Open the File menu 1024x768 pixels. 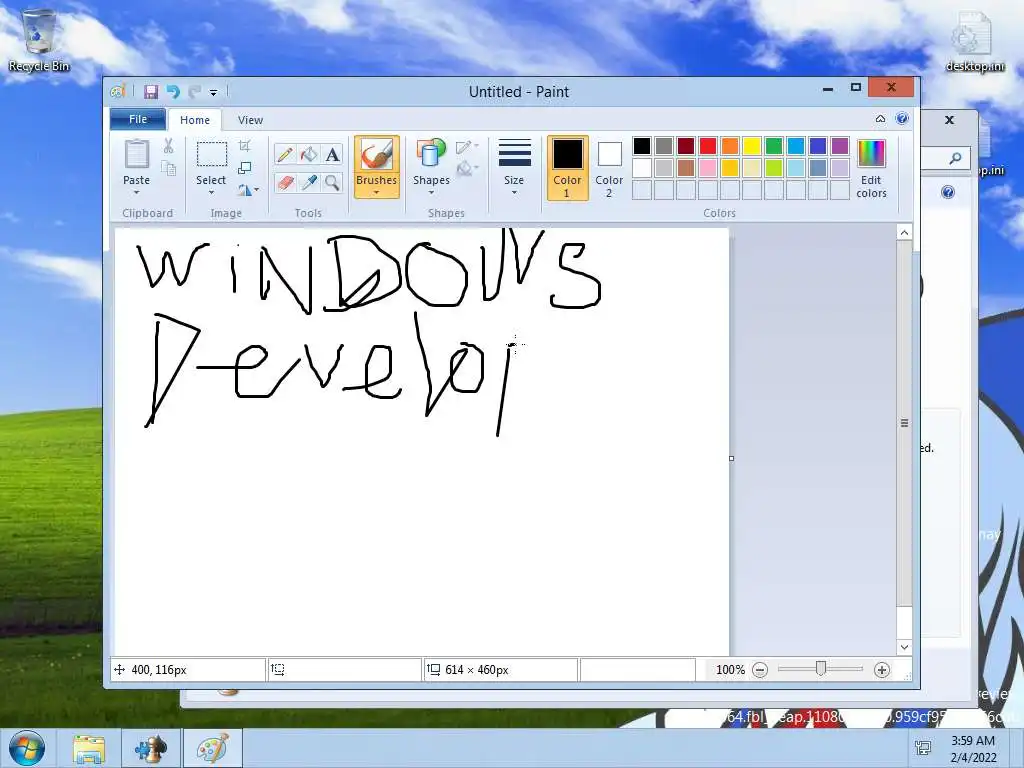(138, 119)
